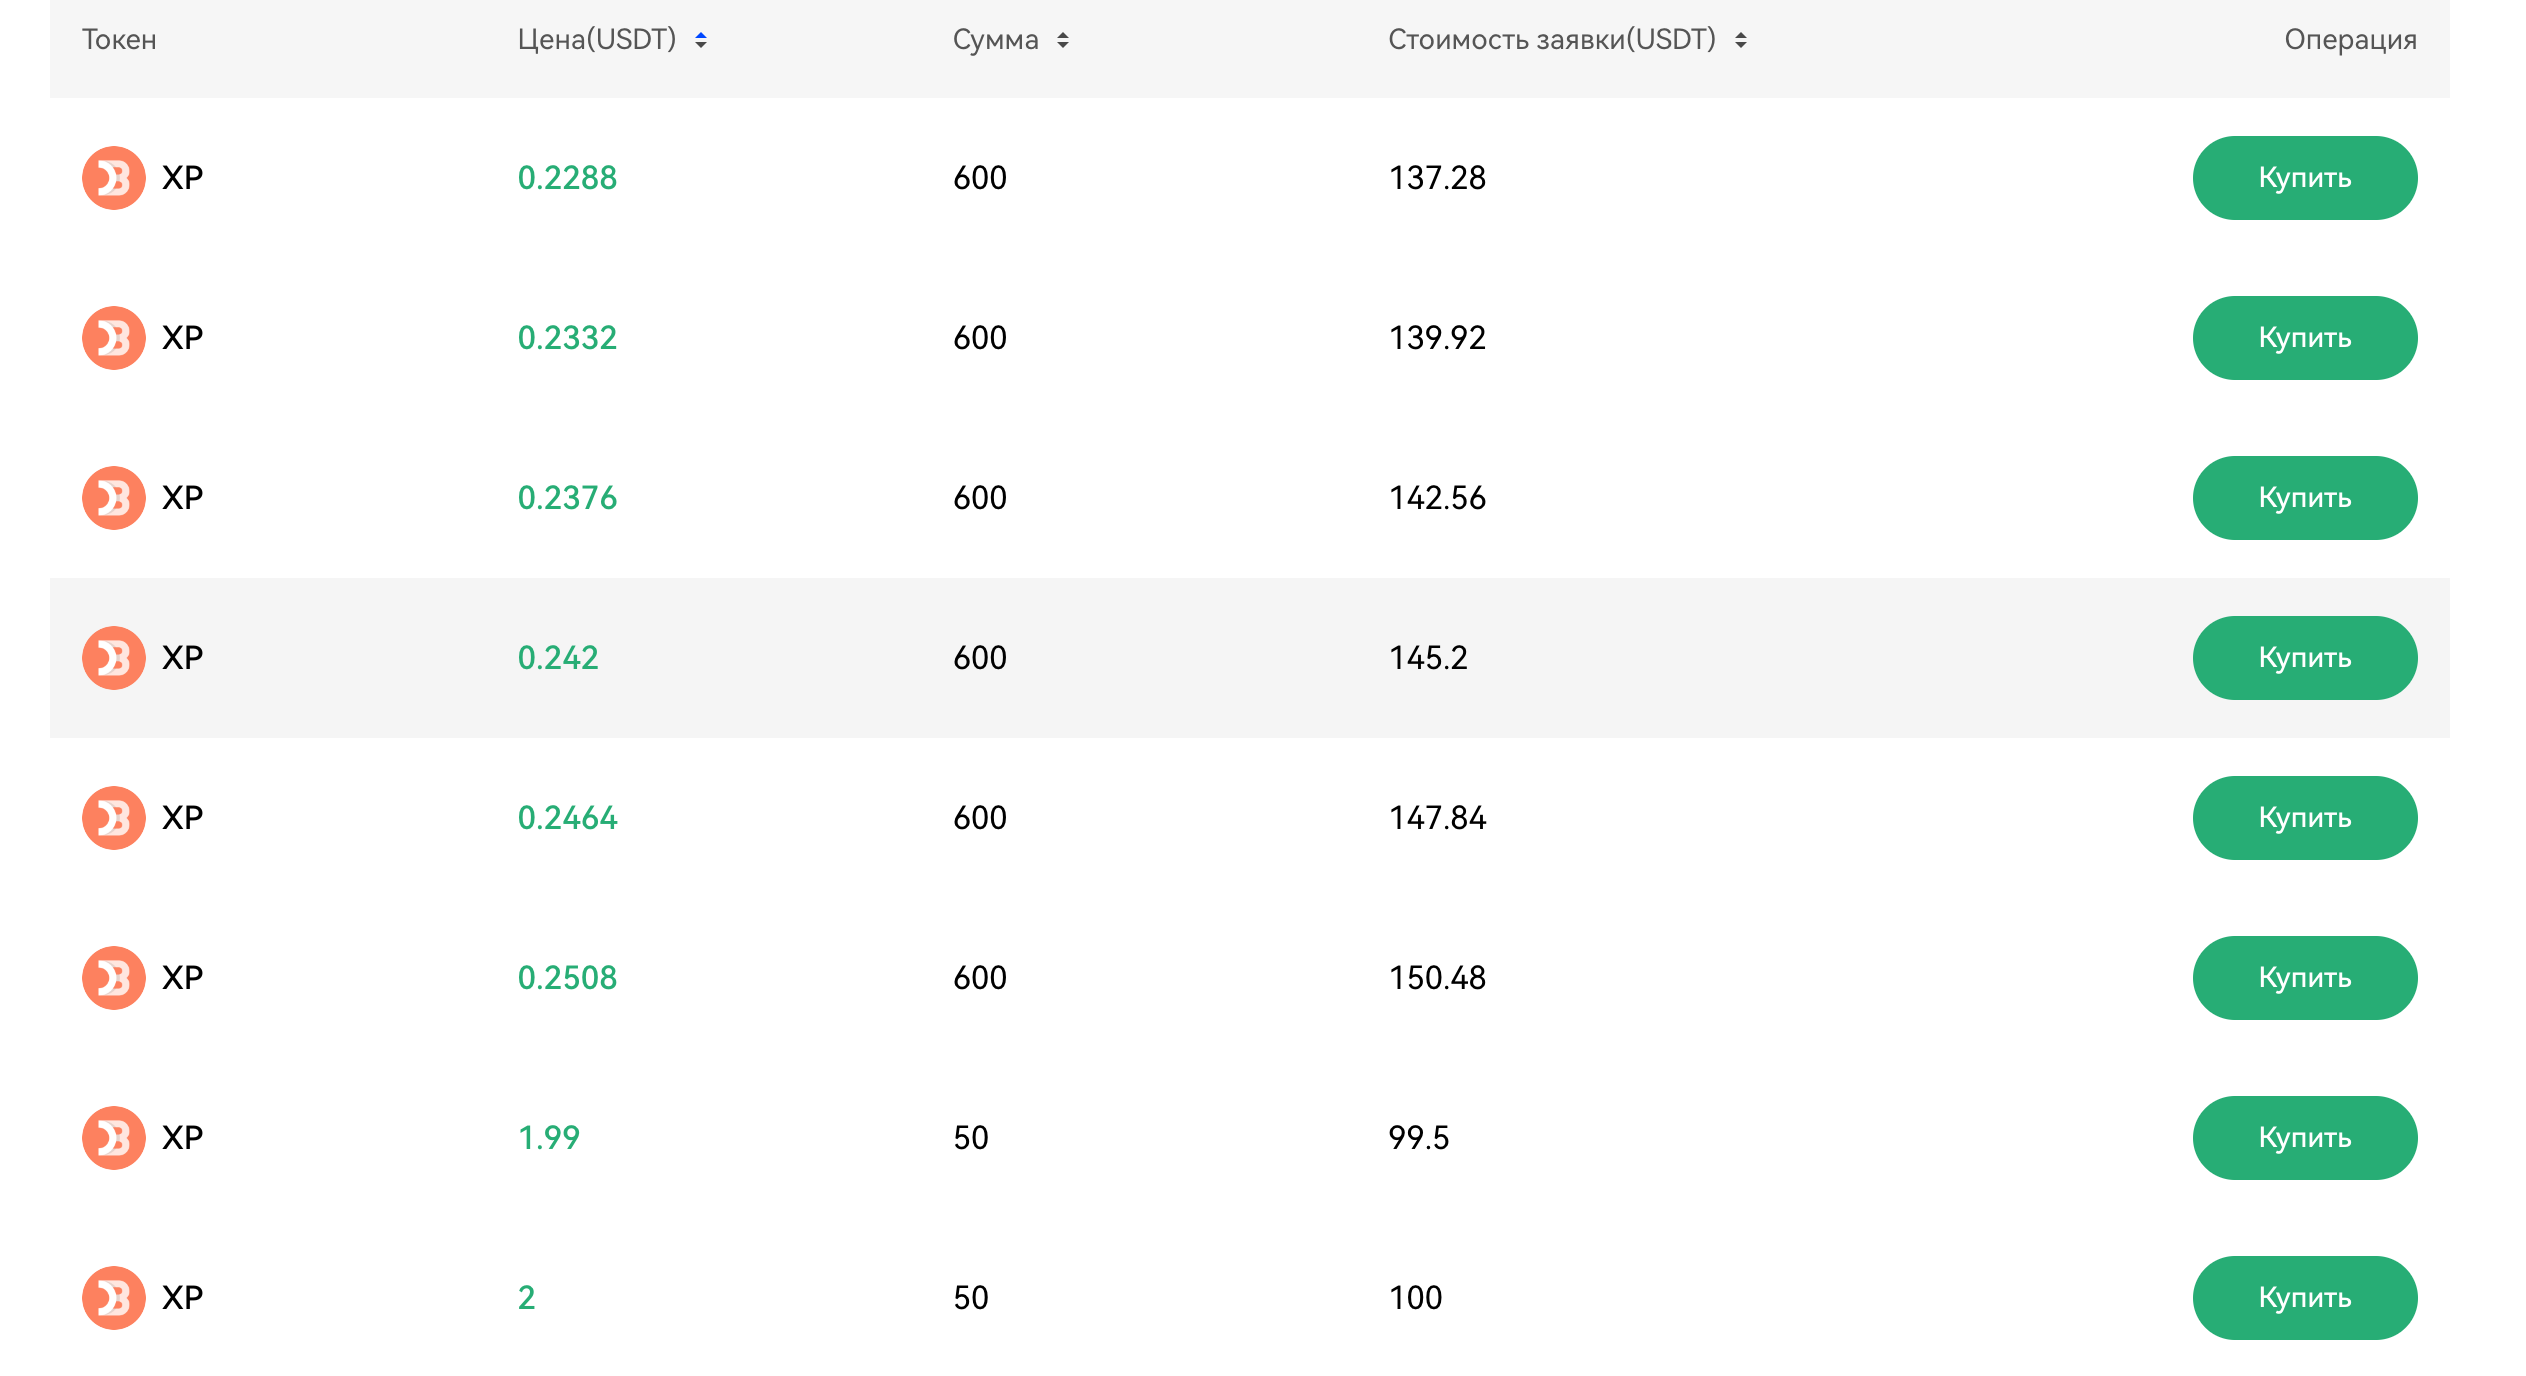Sort by Цена(USDT) column arrows
The width and height of the screenshot is (2526, 1376).
pos(701,40)
